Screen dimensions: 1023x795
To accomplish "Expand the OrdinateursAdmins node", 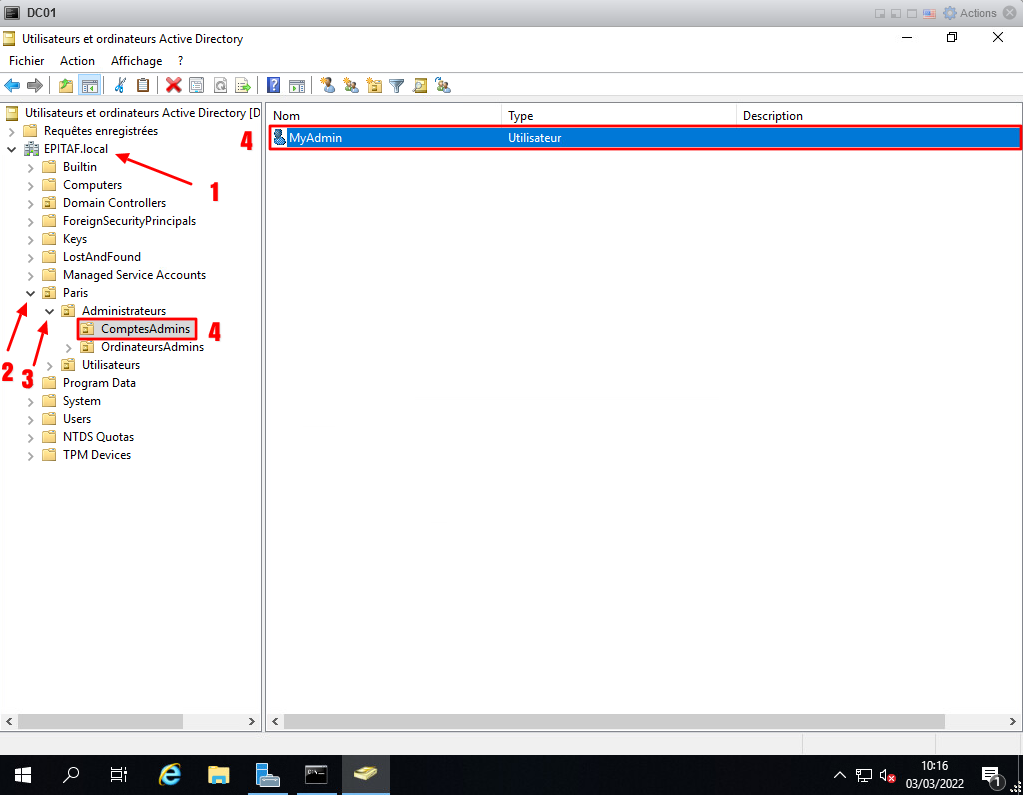I will pos(69,347).
